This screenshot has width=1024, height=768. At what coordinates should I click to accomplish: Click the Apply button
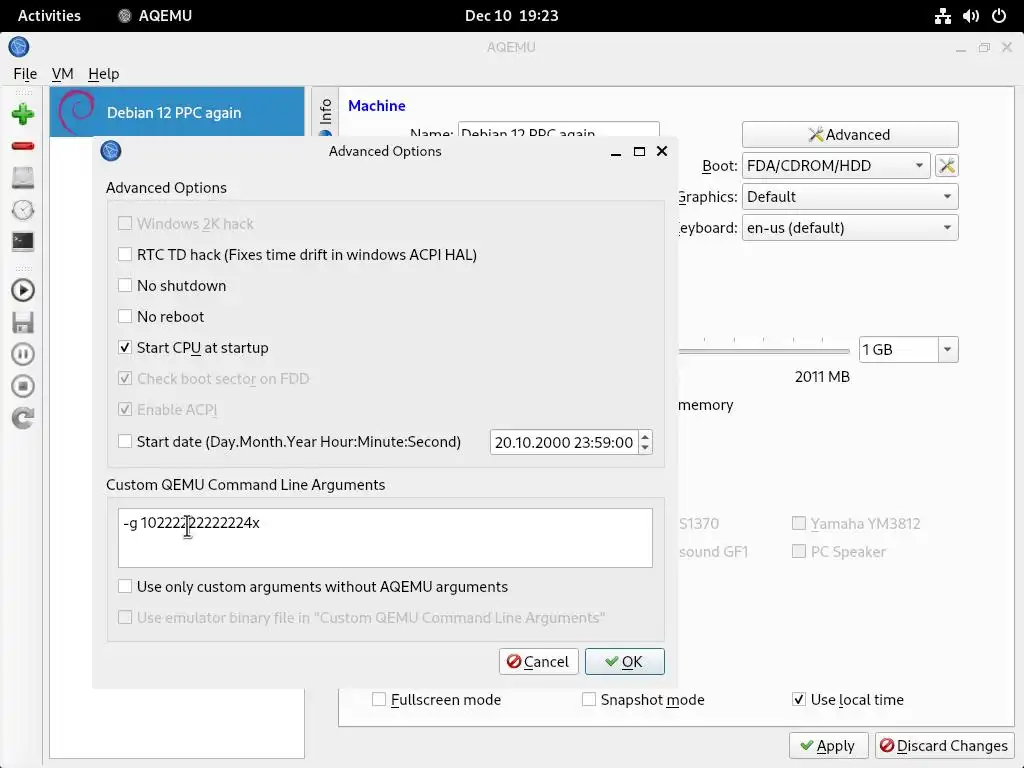pos(828,746)
